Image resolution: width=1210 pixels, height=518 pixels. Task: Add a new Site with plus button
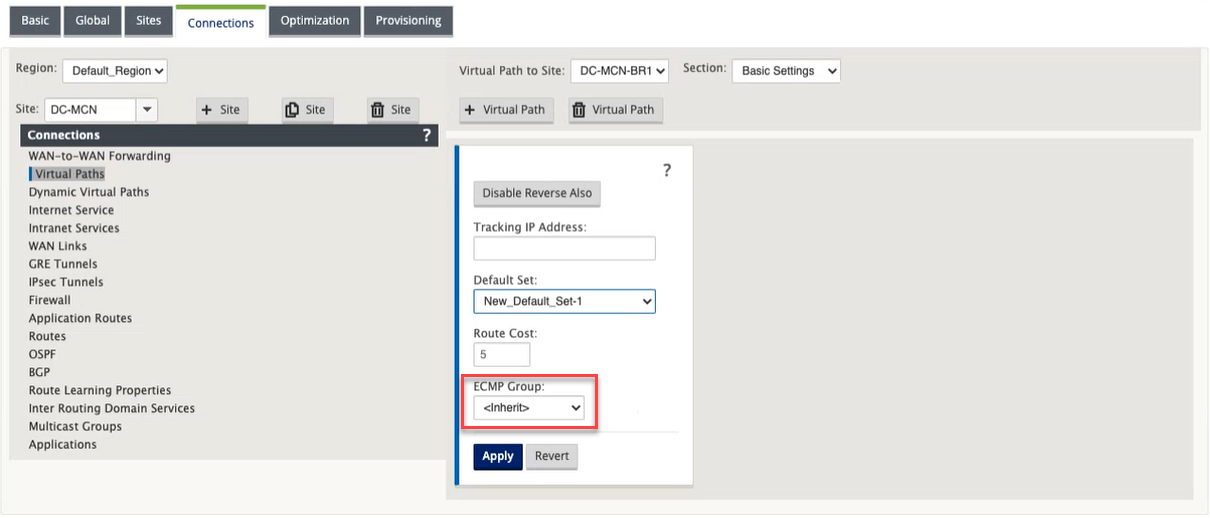click(221, 110)
